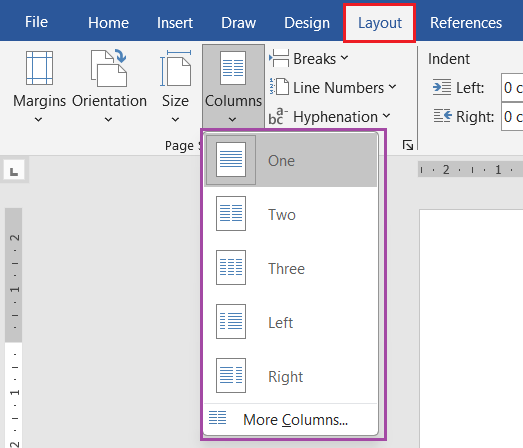Open the Design tab
The height and width of the screenshot is (448, 523).
[307, 23]
